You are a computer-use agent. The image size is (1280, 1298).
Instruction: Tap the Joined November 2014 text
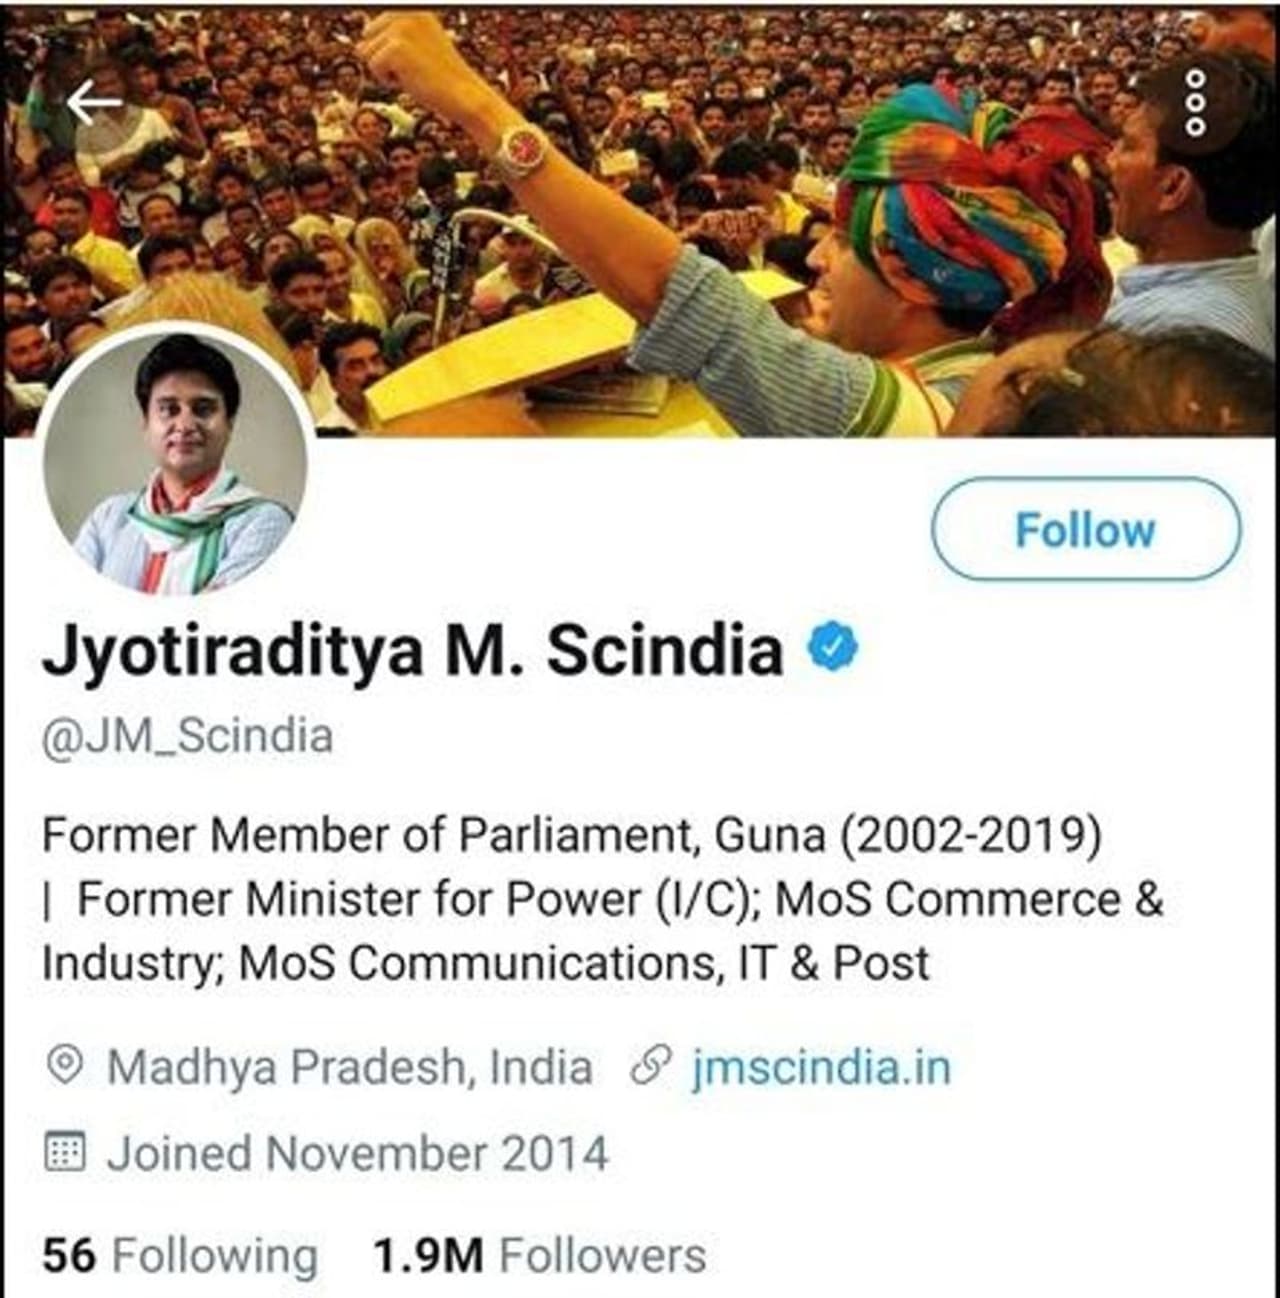(357, 1153)
